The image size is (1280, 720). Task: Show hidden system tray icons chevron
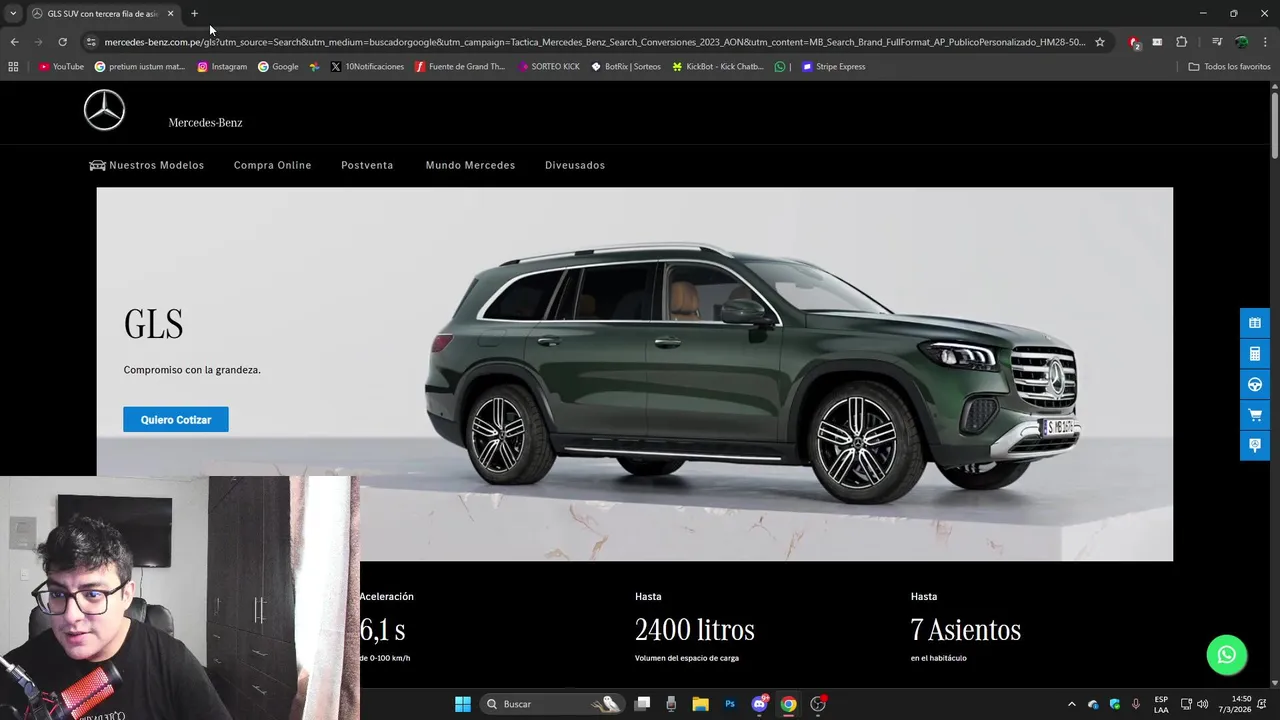tap(1071, 704)
